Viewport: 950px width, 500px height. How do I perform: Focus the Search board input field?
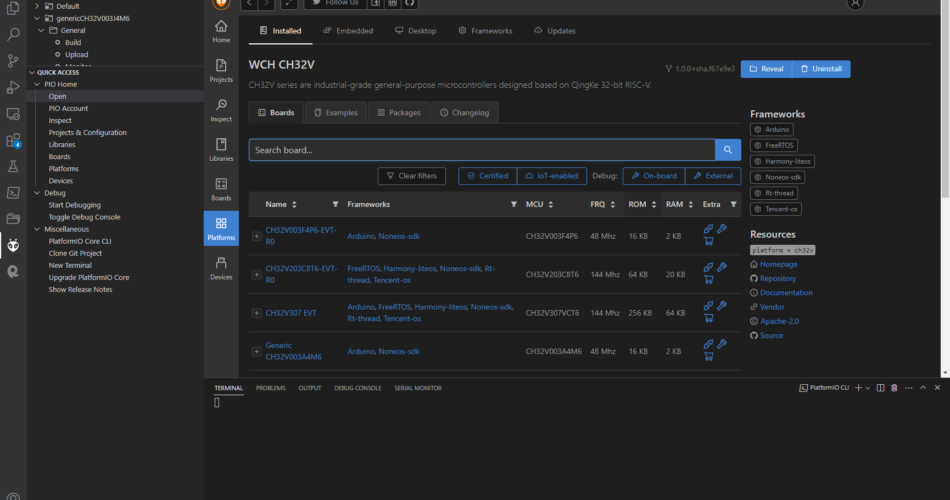pos(482,150)
